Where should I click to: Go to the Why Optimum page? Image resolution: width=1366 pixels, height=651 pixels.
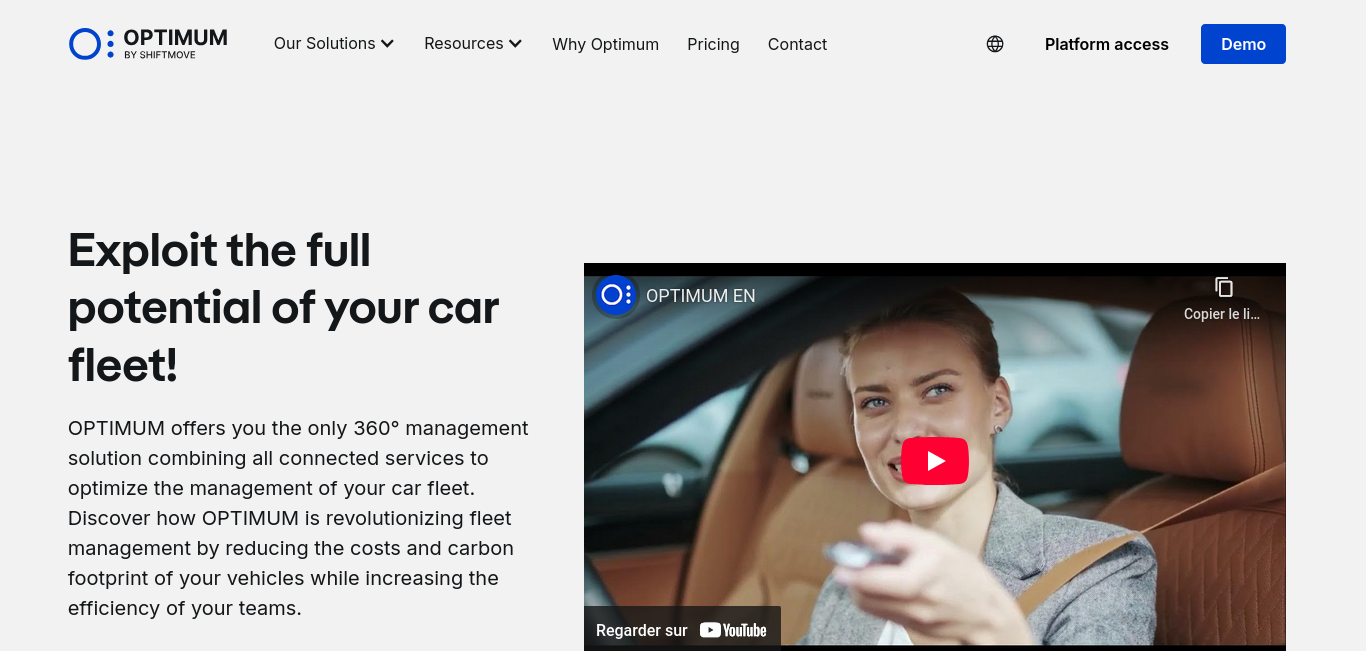(605, 44)
